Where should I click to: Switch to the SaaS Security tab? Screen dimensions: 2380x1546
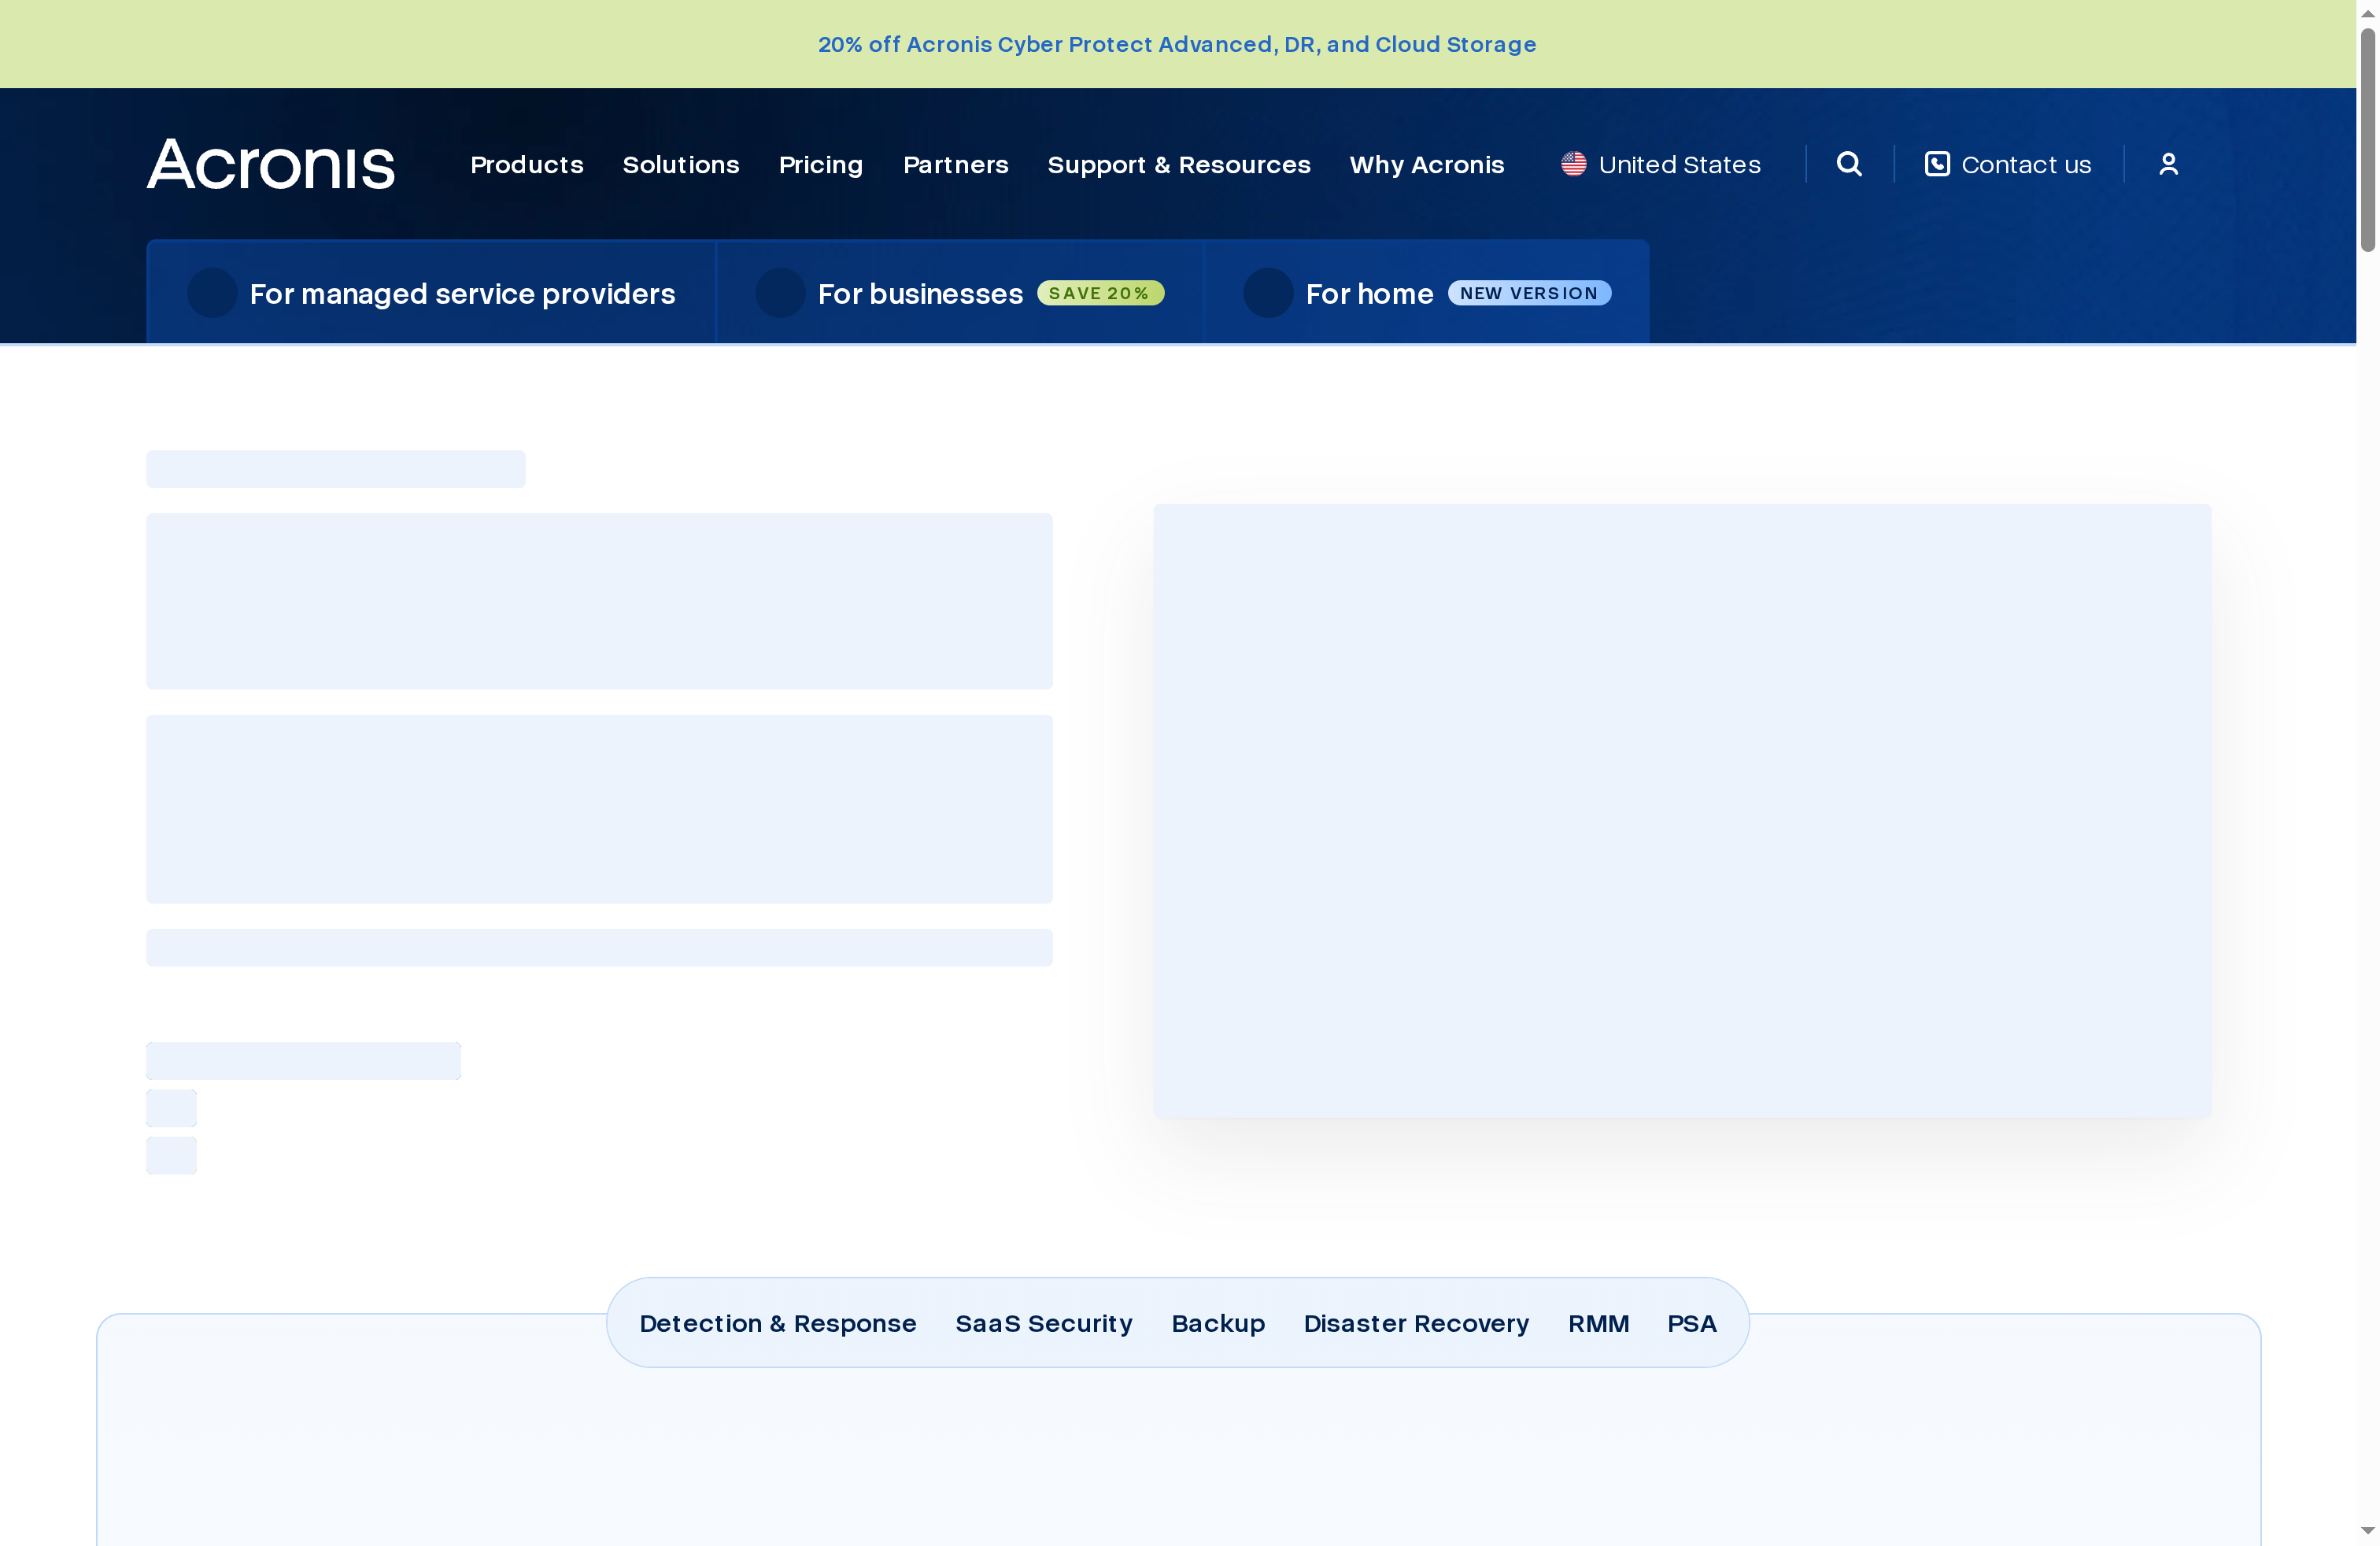point(1044,1323)
